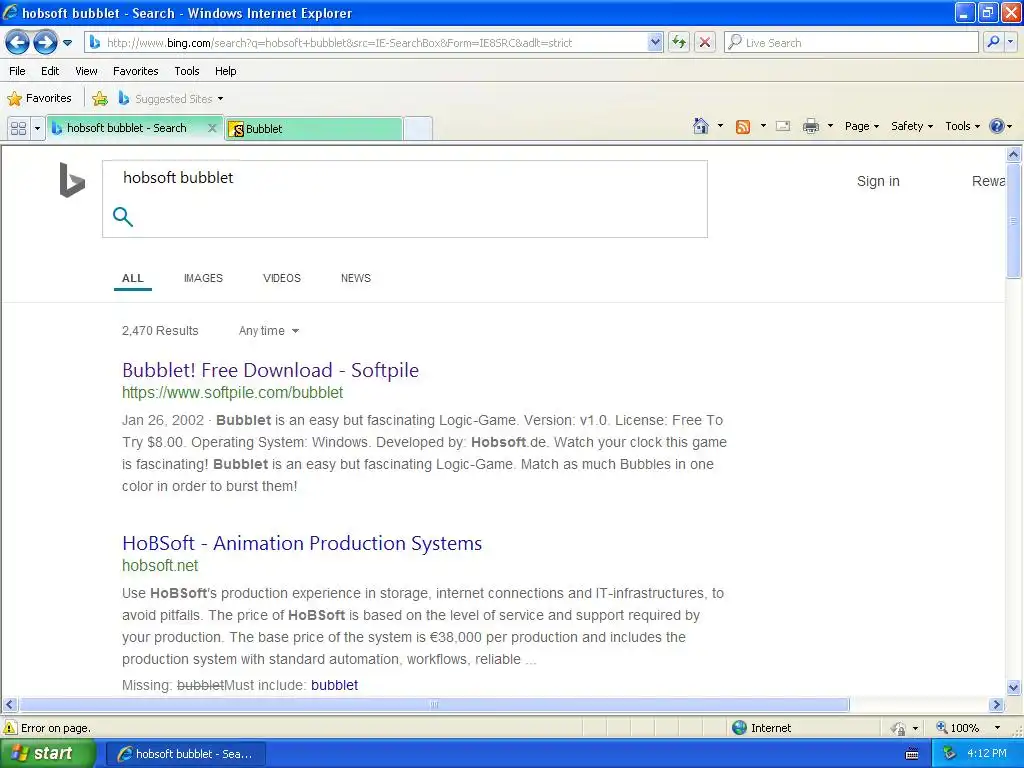Click the keyboard tray icon
1024x768 pixels.
912,754
